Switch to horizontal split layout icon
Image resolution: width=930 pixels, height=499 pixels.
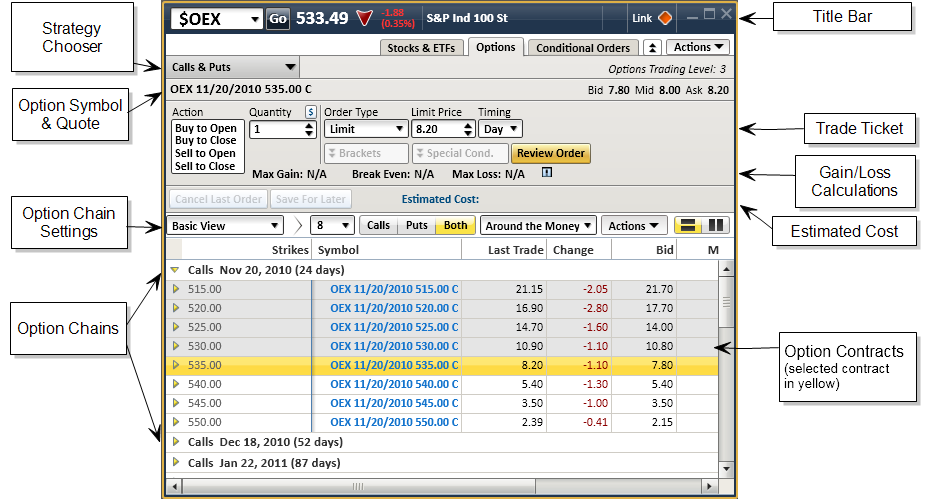pos(688,226)
